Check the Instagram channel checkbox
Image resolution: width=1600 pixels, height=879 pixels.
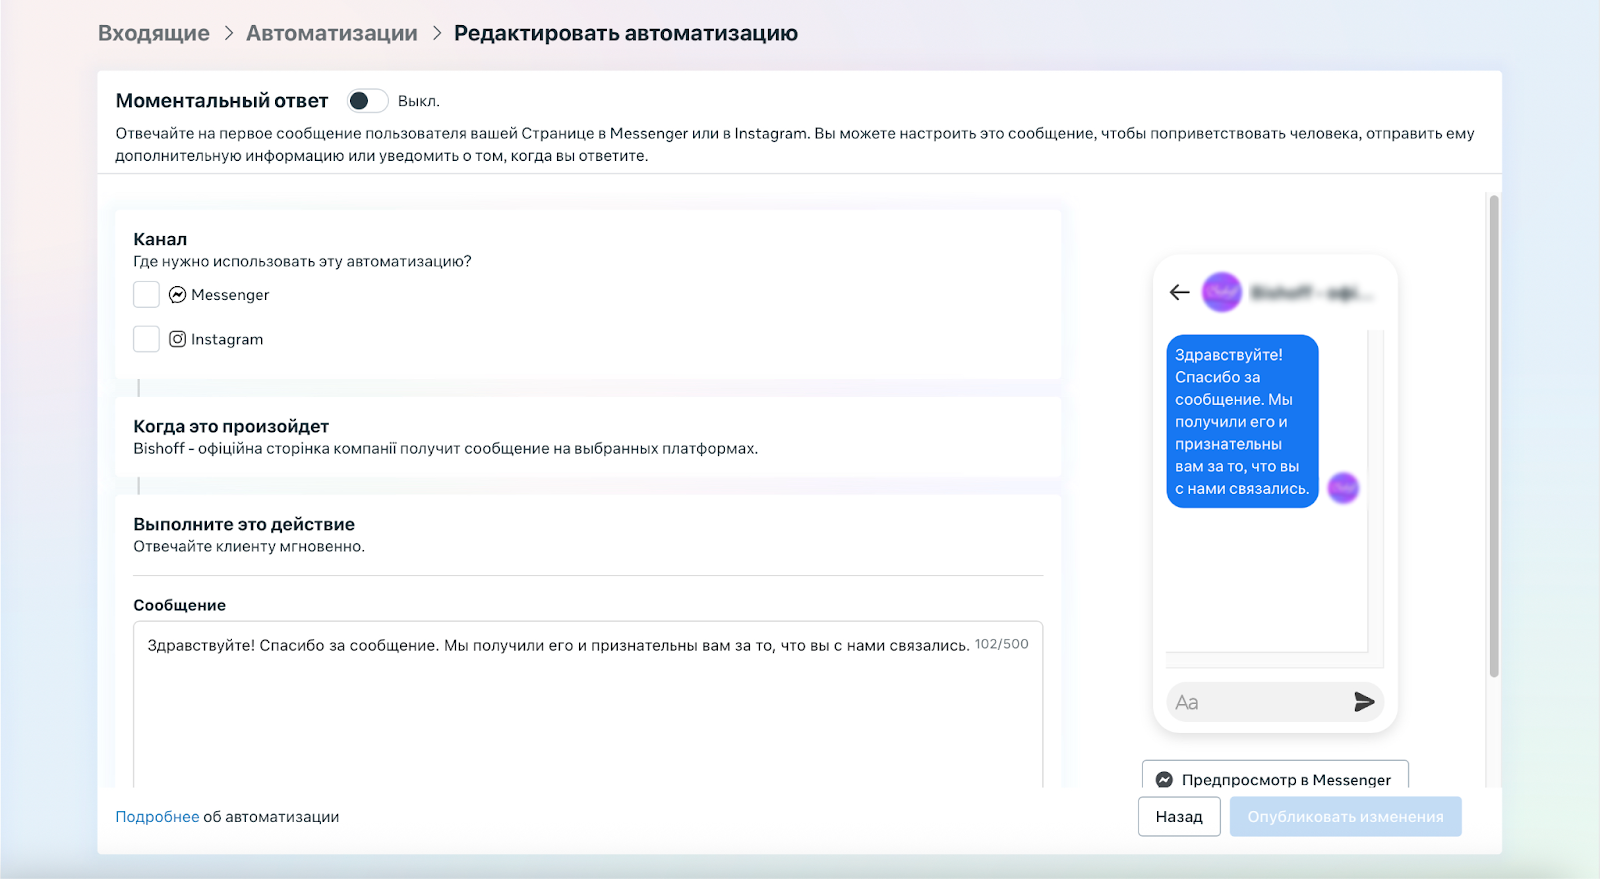click(146, 339)
